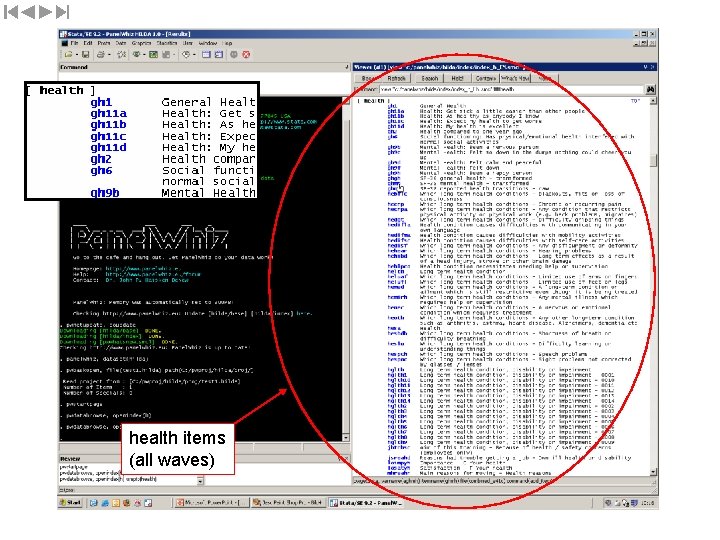Viewport: 720px width, 540px height.
Task: Click the gh6 variable link in zoomed callout
Action: pos(101,170)
